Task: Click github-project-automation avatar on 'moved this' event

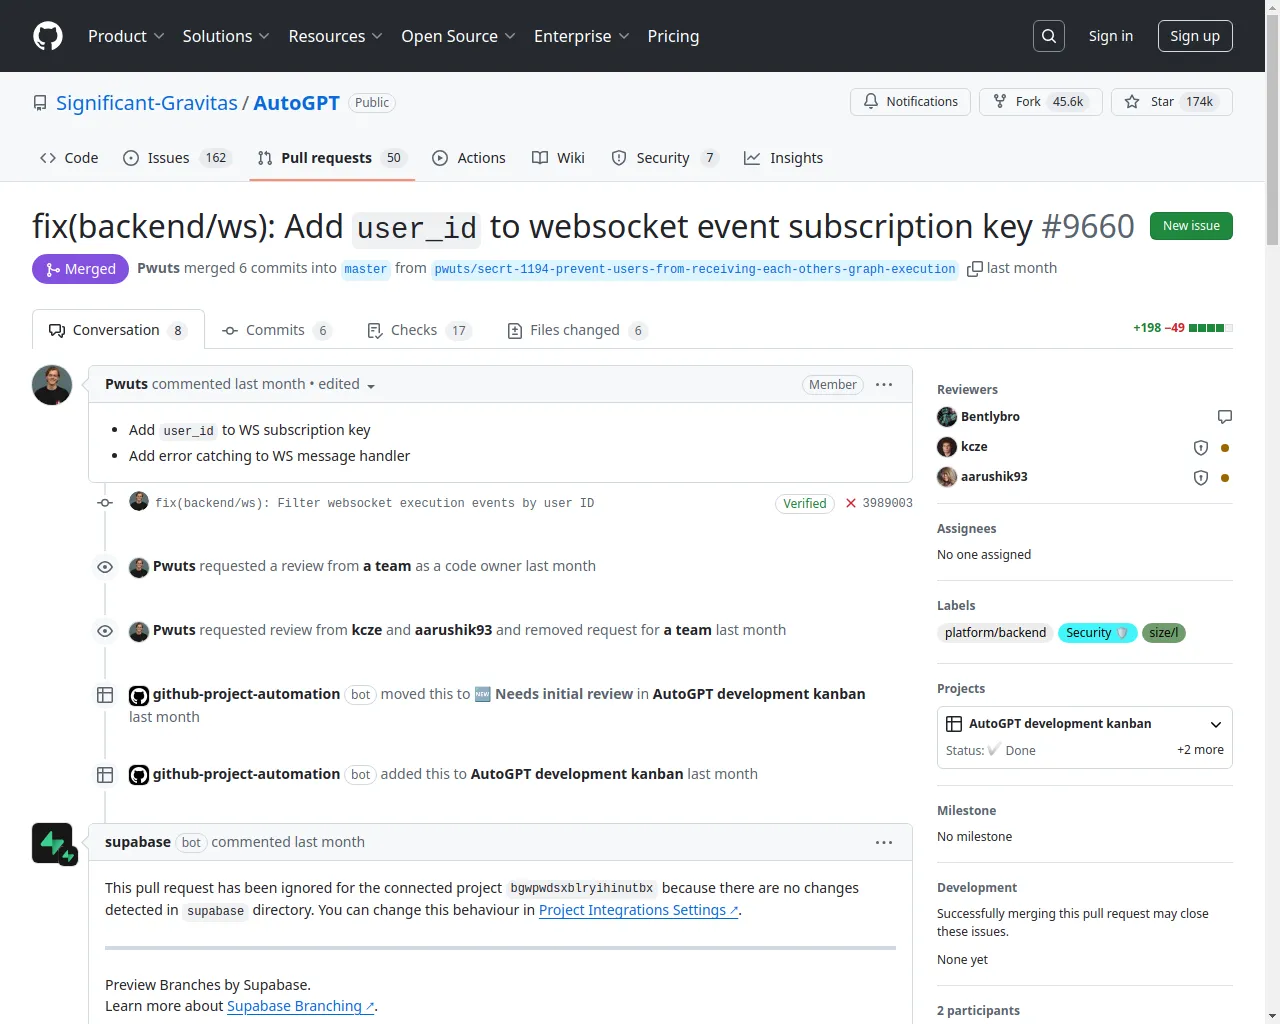Action: tap(139, 695)
